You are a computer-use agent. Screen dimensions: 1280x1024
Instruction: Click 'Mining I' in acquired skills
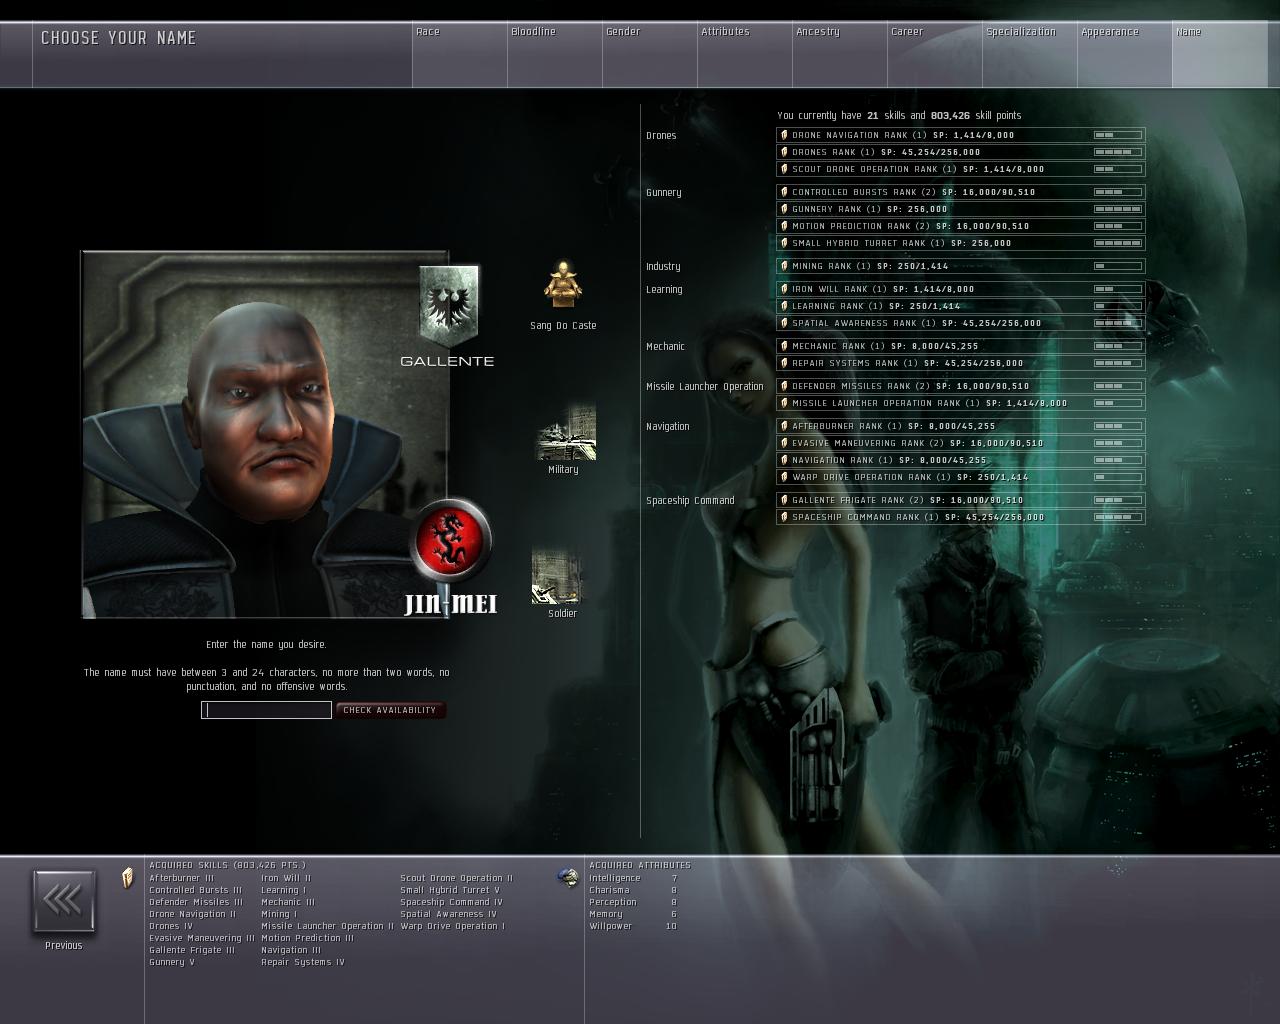(x=279, y=914)
